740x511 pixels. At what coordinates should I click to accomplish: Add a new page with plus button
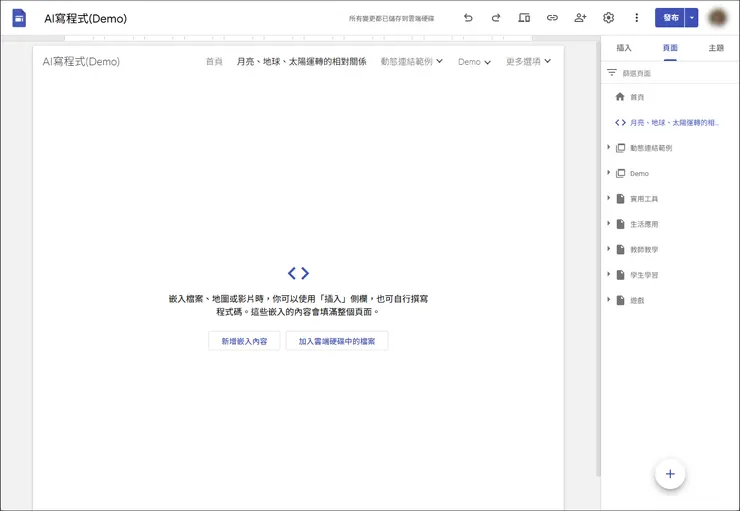point(670,474)
